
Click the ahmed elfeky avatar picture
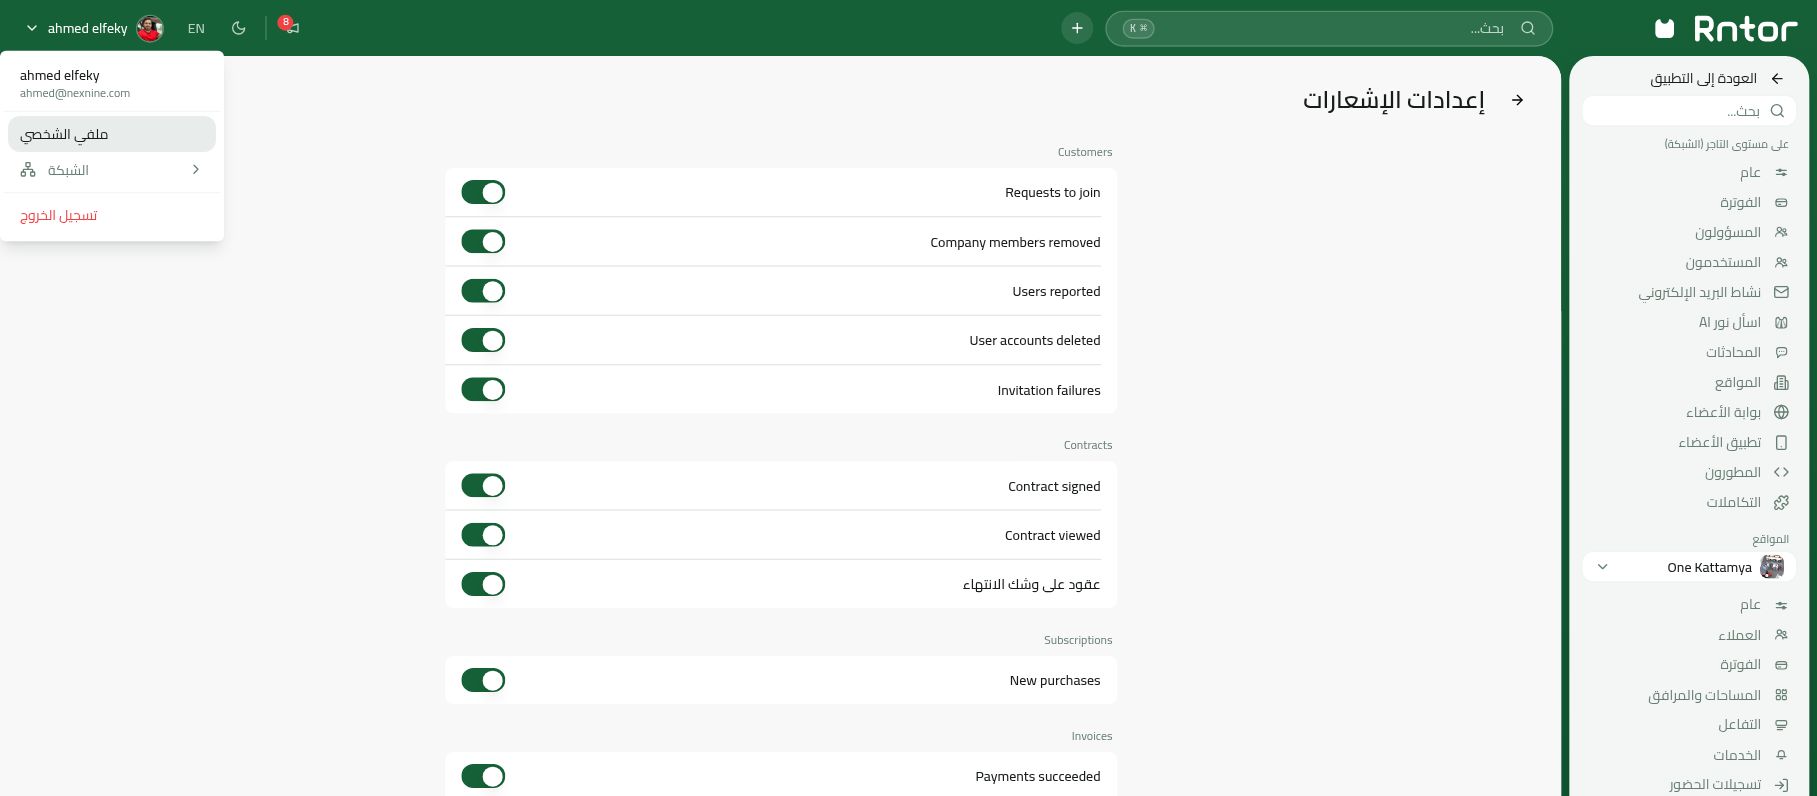150,28
